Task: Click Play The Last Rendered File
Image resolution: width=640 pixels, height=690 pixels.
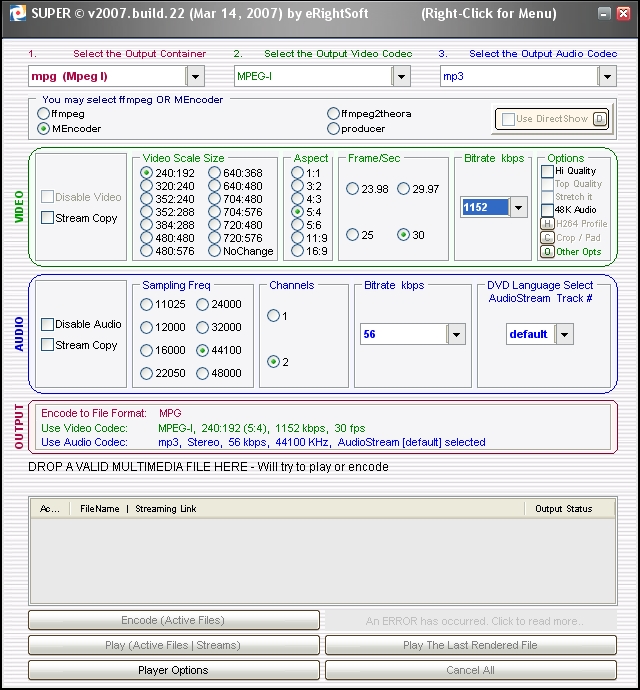Action: point(471,645)
